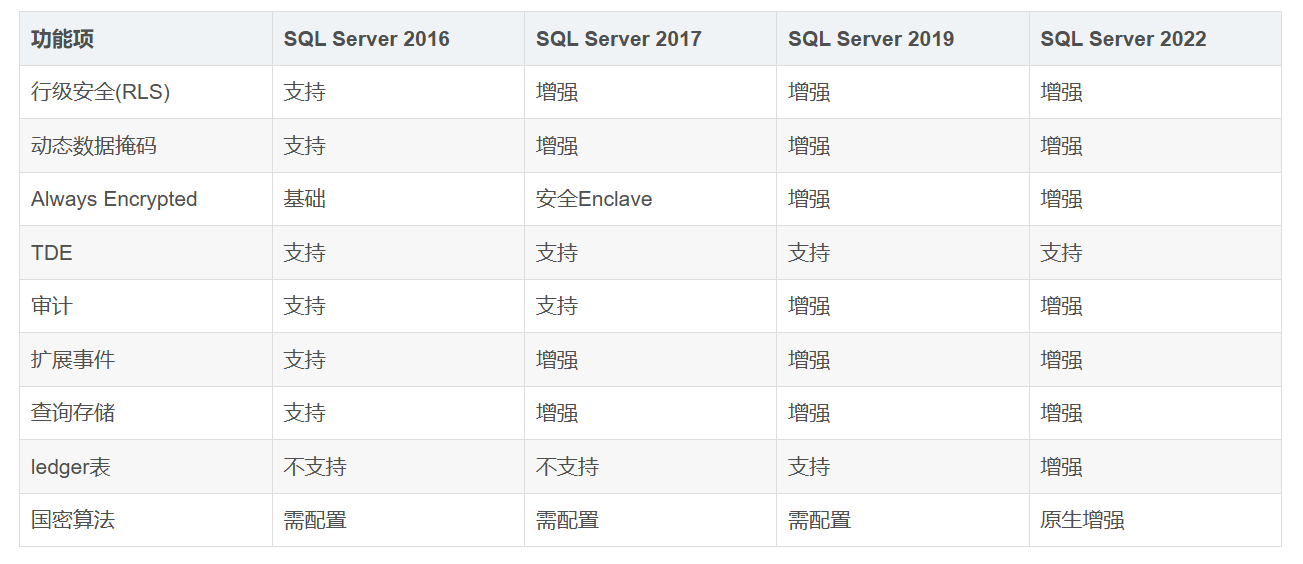Click the 原生增强 cell

coord(1082,520)
